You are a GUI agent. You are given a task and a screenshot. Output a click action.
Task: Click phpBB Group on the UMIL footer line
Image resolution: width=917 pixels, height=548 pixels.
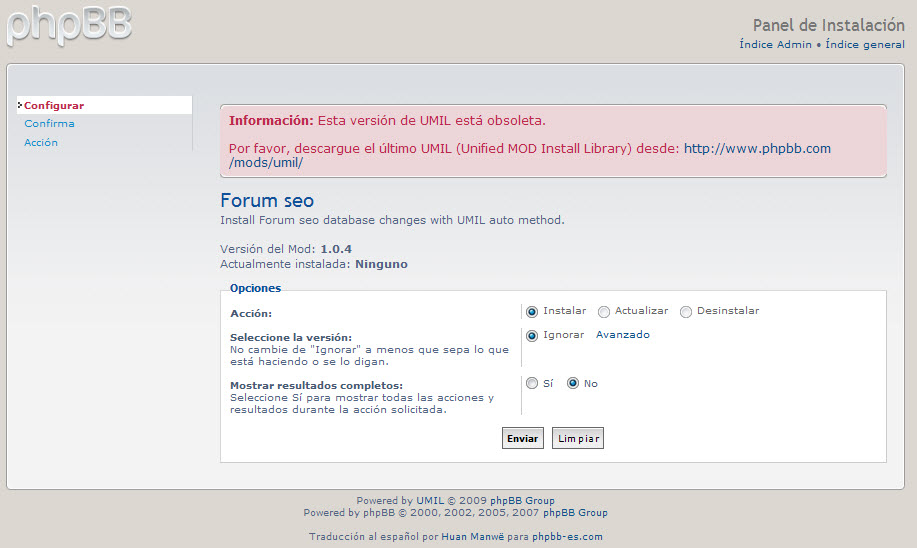click(x=522, y=501)
